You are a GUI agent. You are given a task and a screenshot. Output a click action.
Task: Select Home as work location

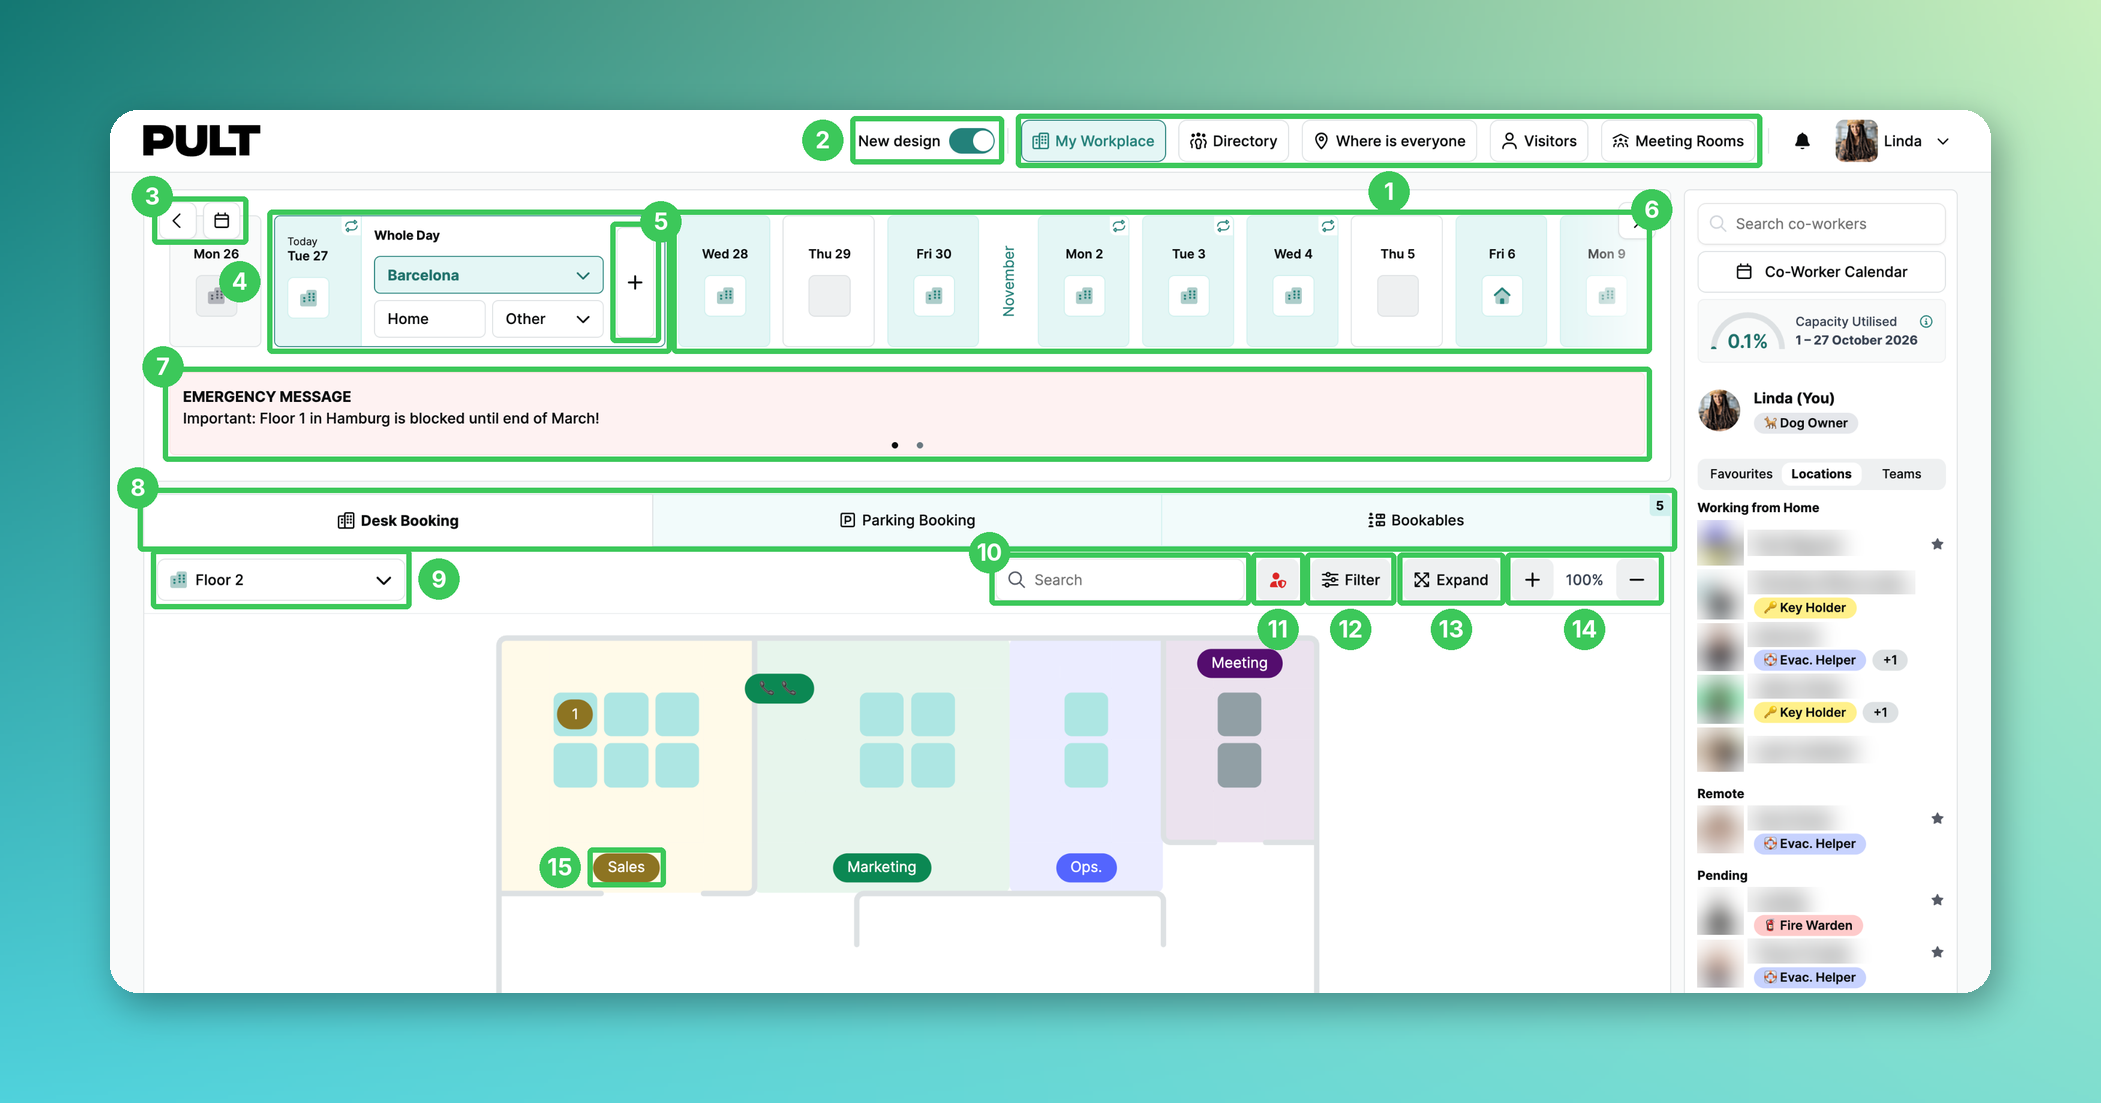[x=429, y=319]
